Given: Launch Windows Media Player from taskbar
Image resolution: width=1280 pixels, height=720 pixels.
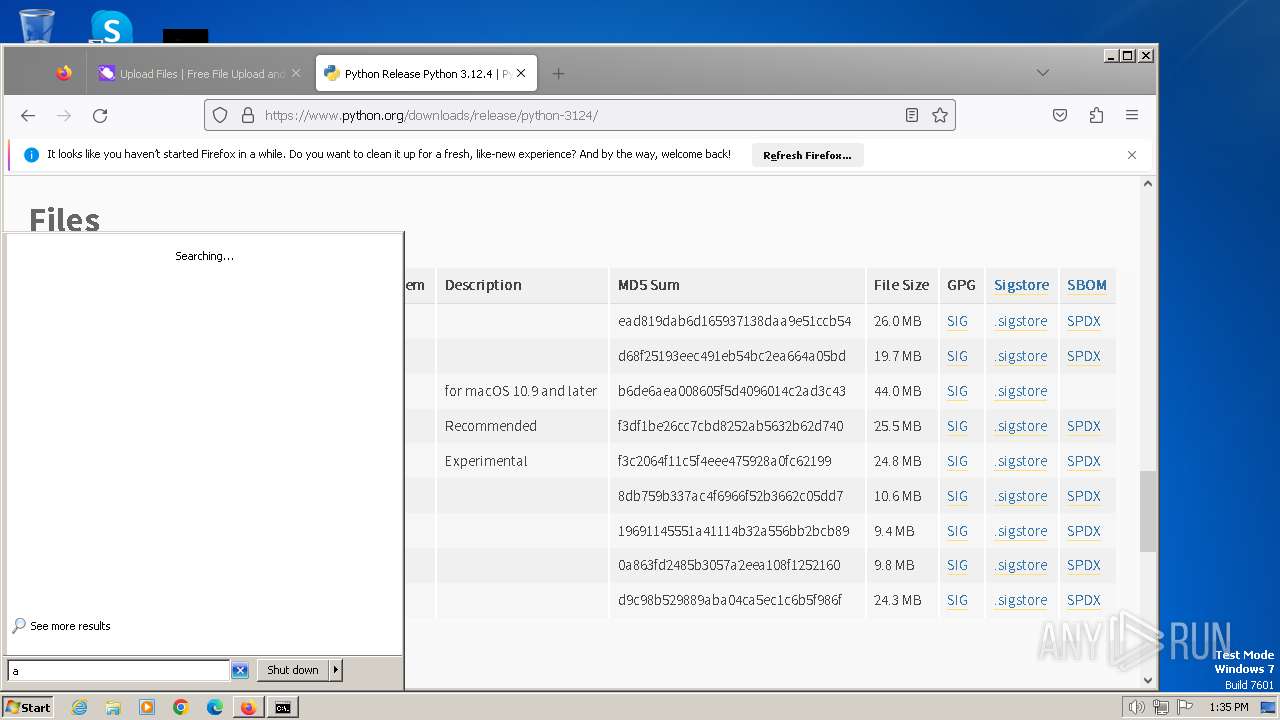Looking at the screenshot, I should [x=147, y=707].
